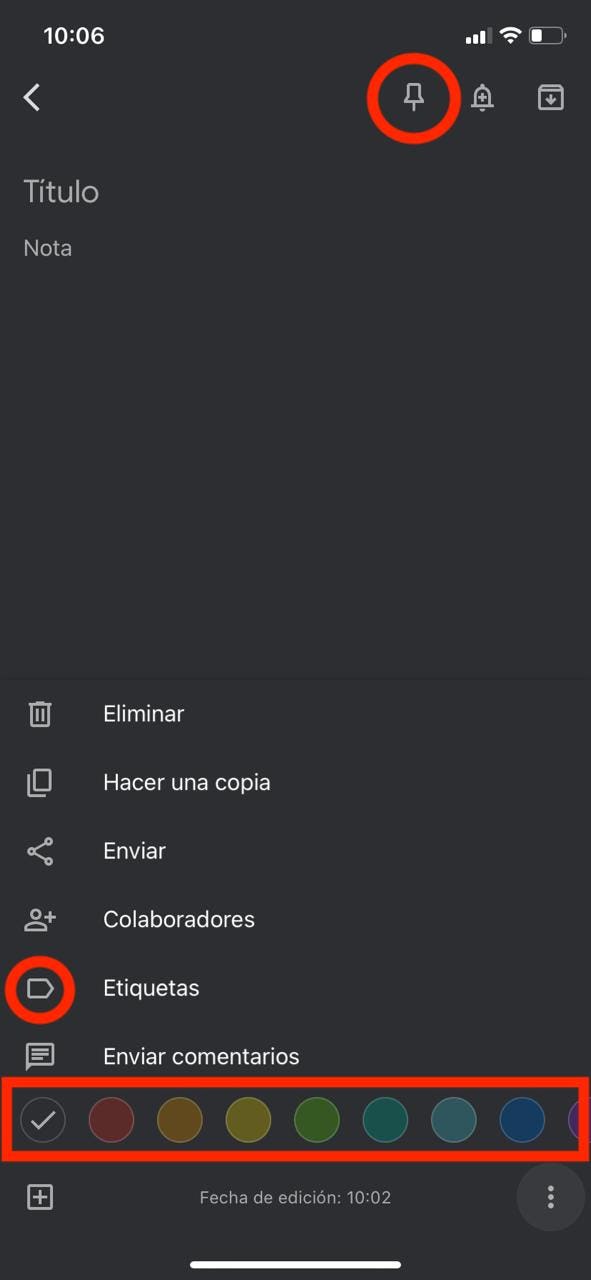The width and height of the screenshot is (591, 1280).
Task: Select Eliminar from the menu
Action: [x=143, y=713]
